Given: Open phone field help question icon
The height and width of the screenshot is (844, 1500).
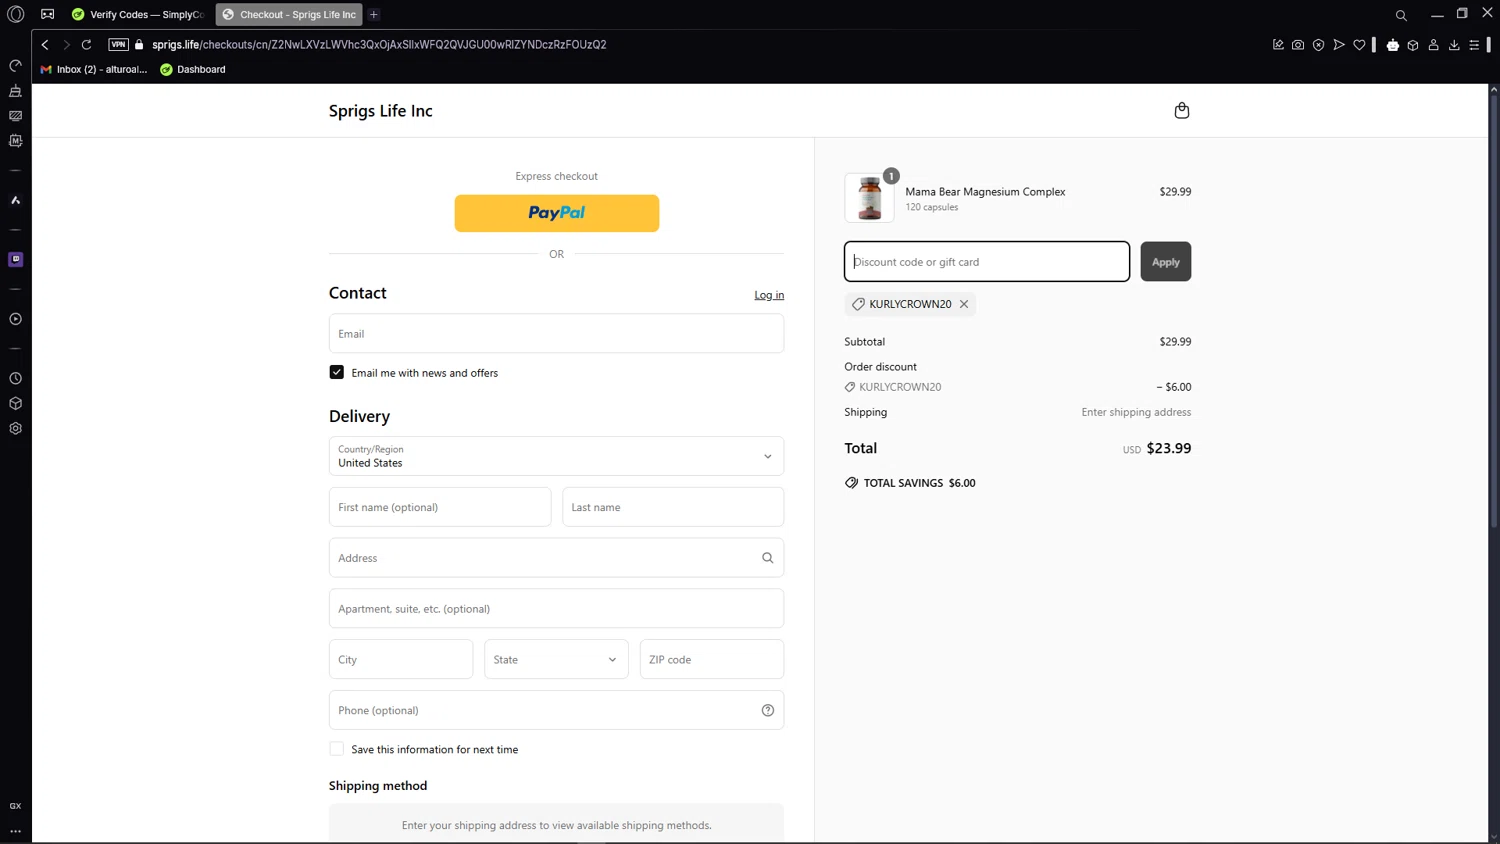Looking at the screenshot, I should click(x=768, y=710).
